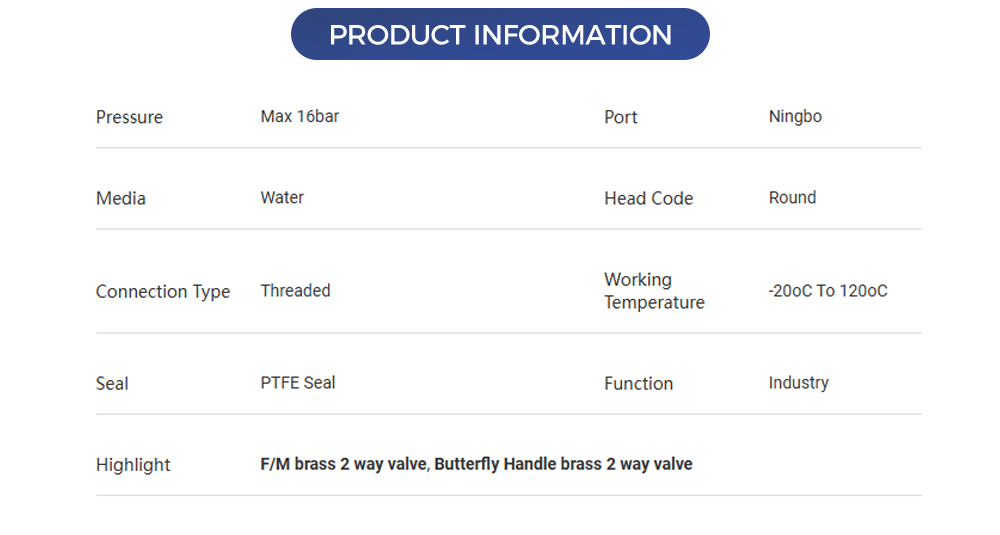The image size is (1000, 535).
Task: Select the PTFE Seal value
Action: tap(298, 382)
